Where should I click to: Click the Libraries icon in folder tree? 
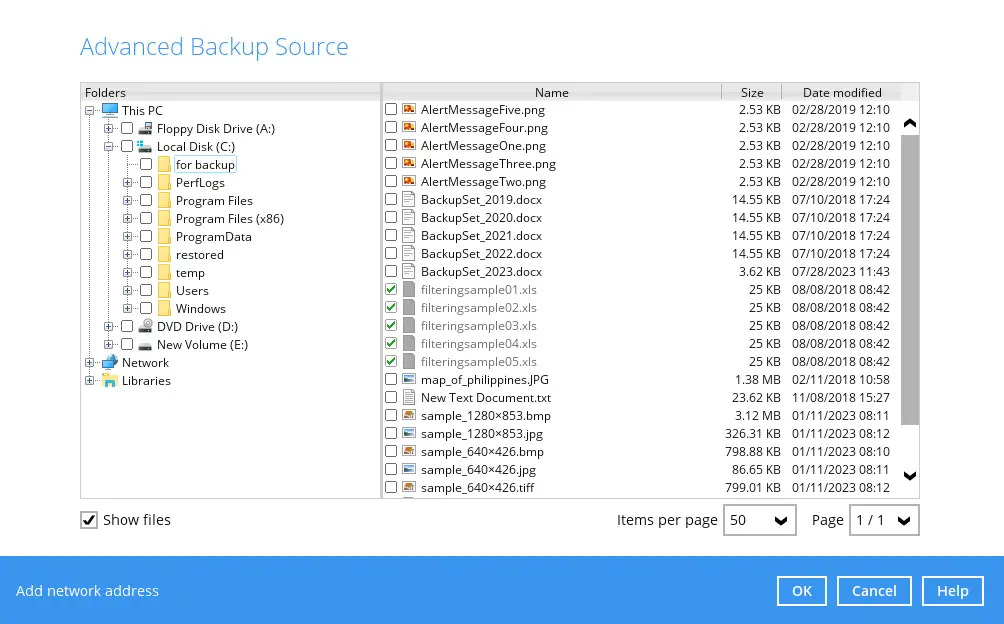(x=110, y=381)
